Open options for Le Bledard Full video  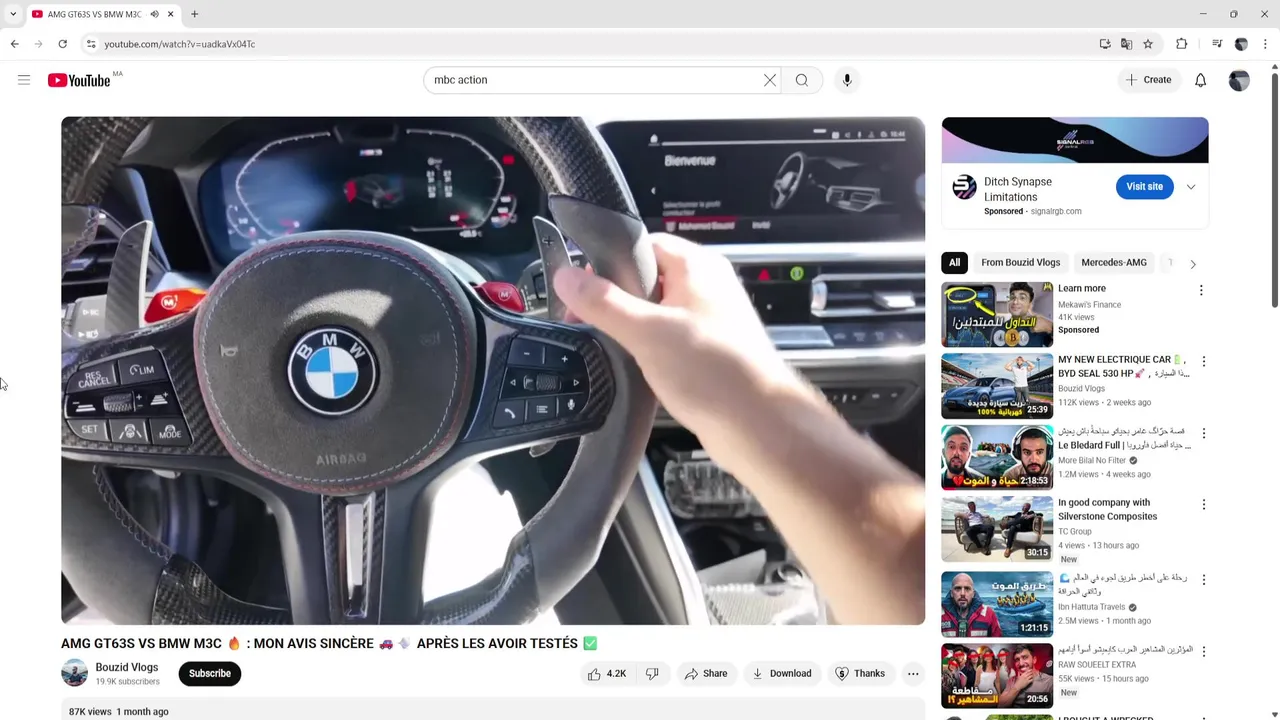(1203, 433)
